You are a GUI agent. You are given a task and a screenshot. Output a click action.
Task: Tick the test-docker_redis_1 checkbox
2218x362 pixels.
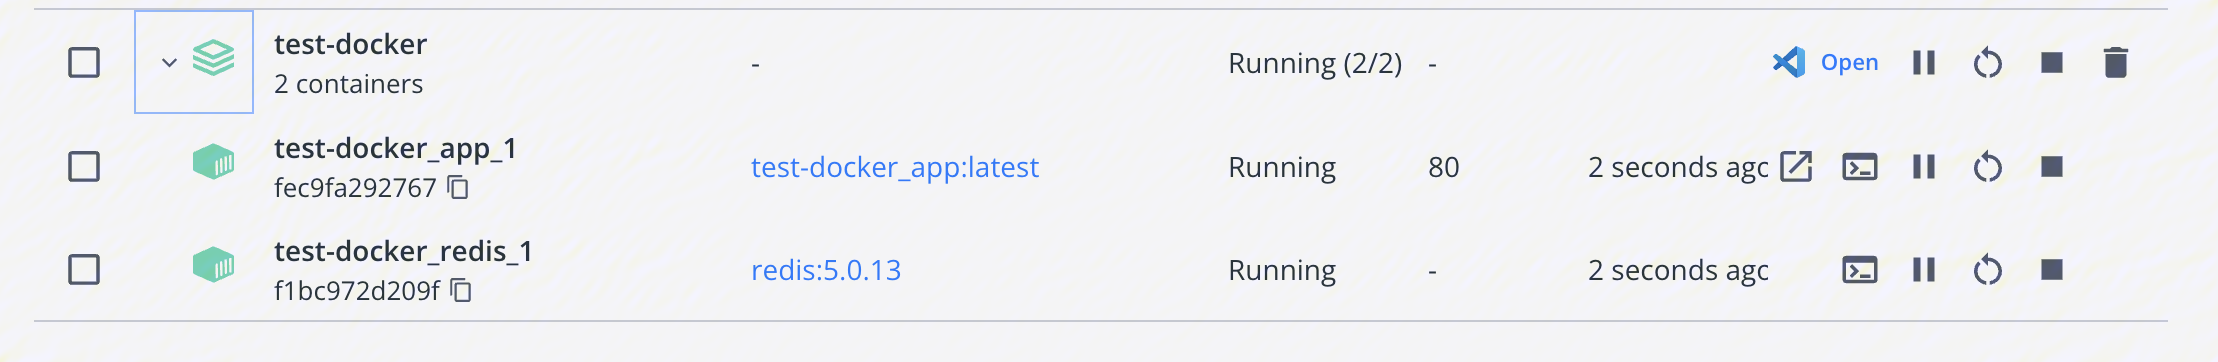click(84, 269)
